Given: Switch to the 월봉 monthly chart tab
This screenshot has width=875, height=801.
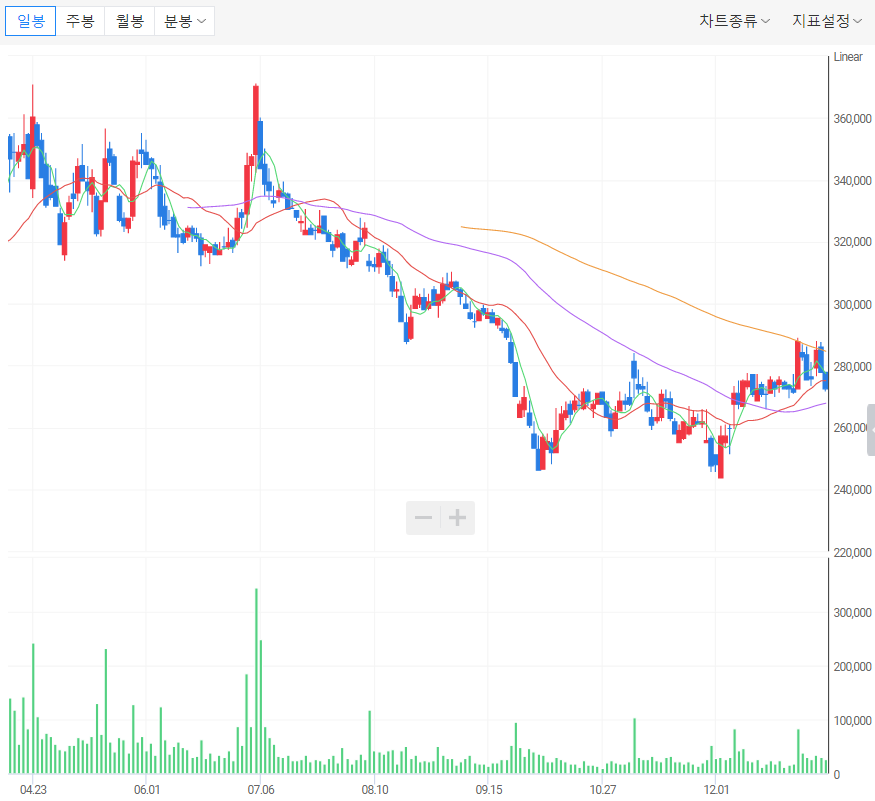Looking at the screenshot, I should 129,21.
